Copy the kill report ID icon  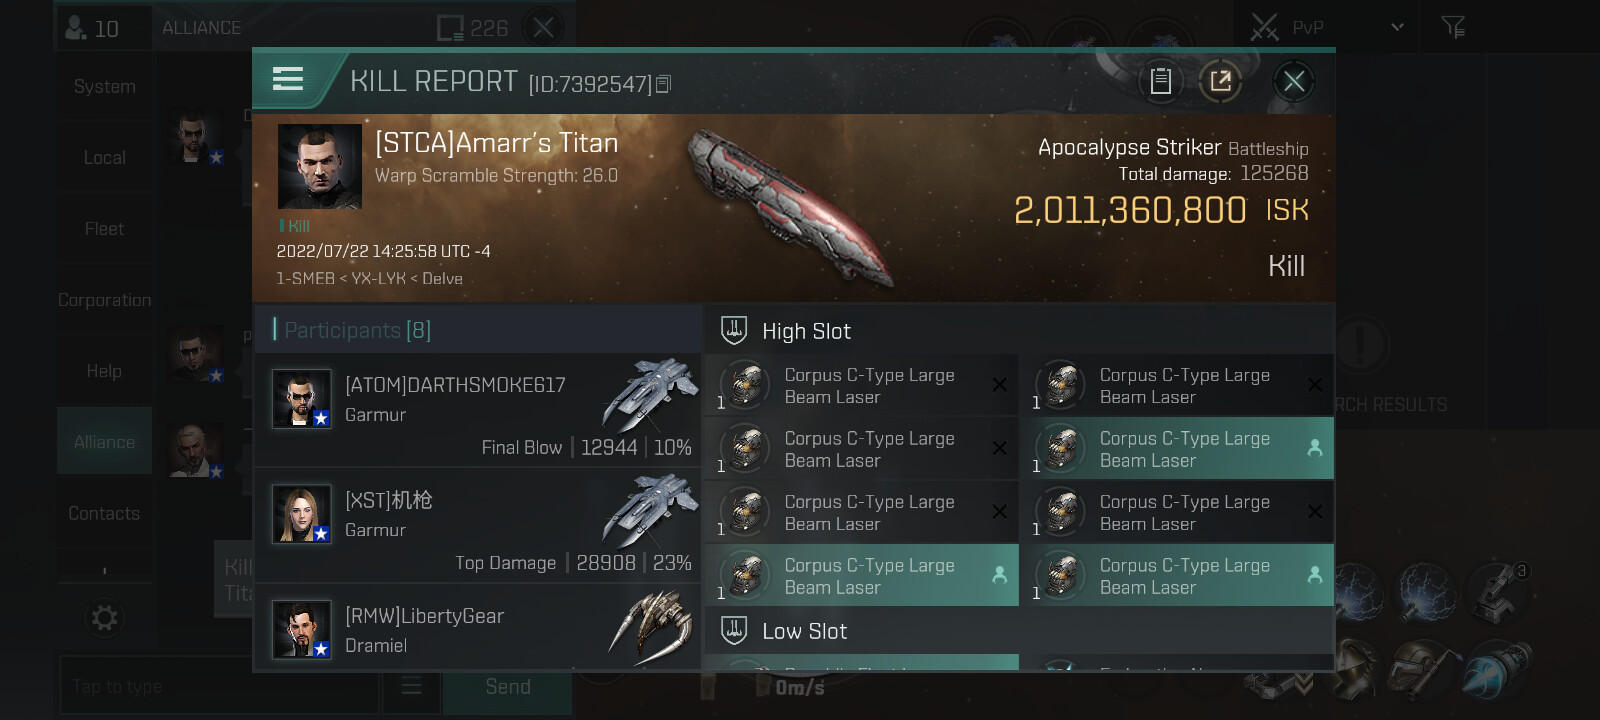663,84
